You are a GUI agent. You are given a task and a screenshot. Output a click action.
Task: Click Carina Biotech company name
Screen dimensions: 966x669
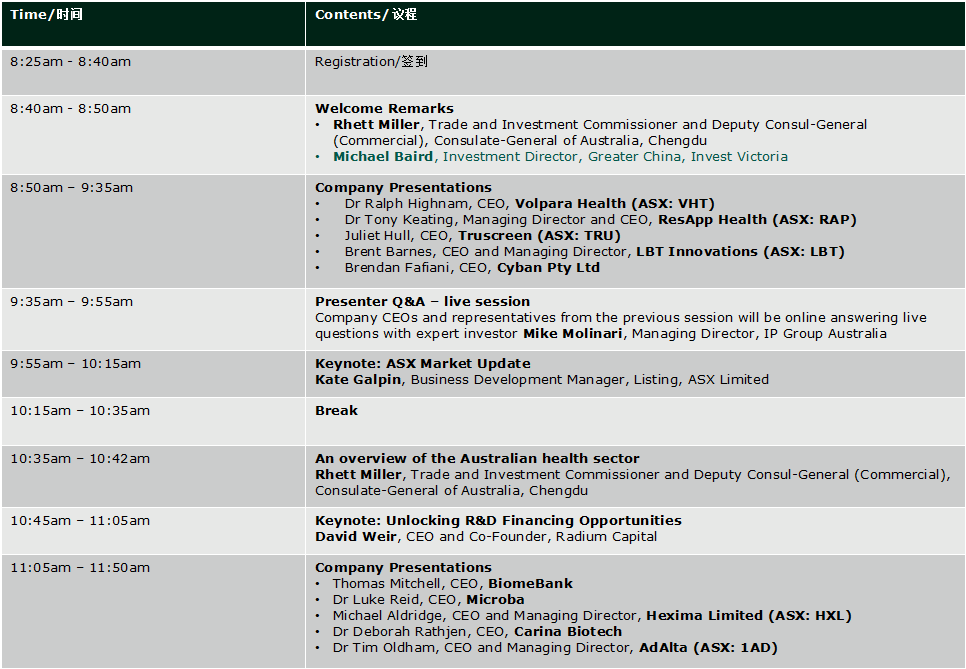click(568, 631)
